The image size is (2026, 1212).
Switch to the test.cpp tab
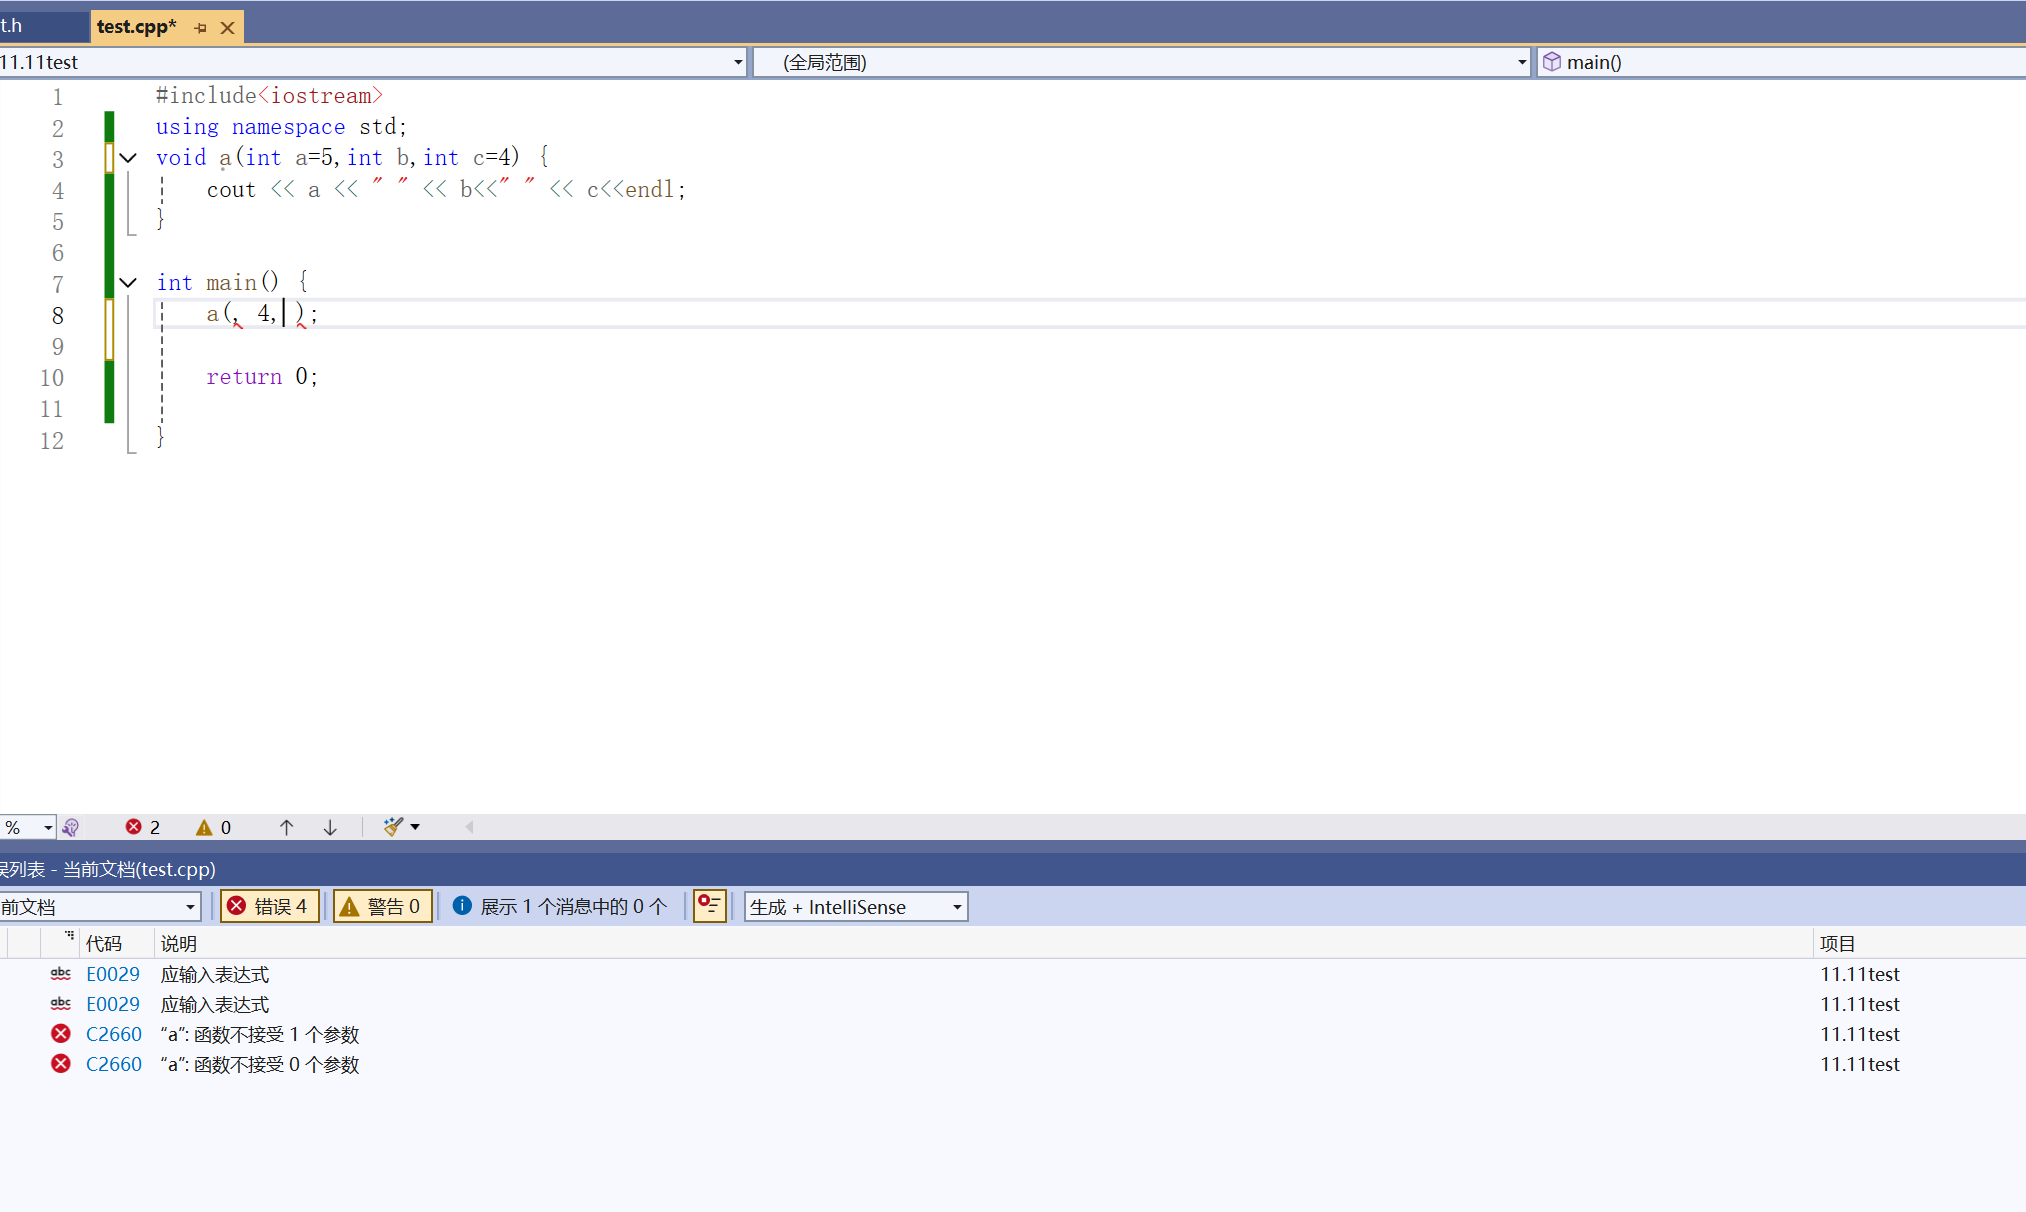[136, 27]
